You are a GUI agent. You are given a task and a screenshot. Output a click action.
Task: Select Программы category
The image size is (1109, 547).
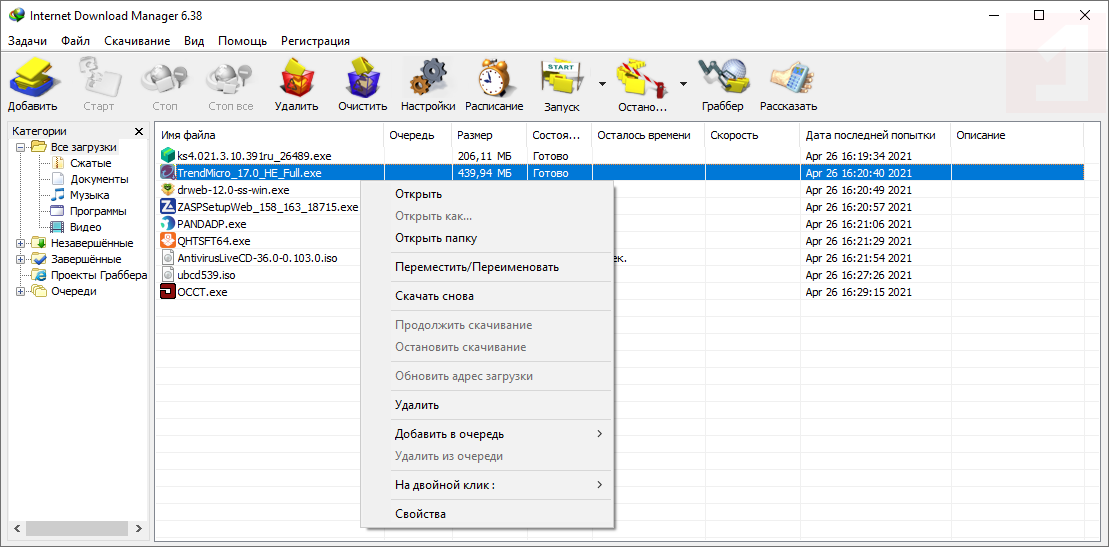(x=98, y=211)
